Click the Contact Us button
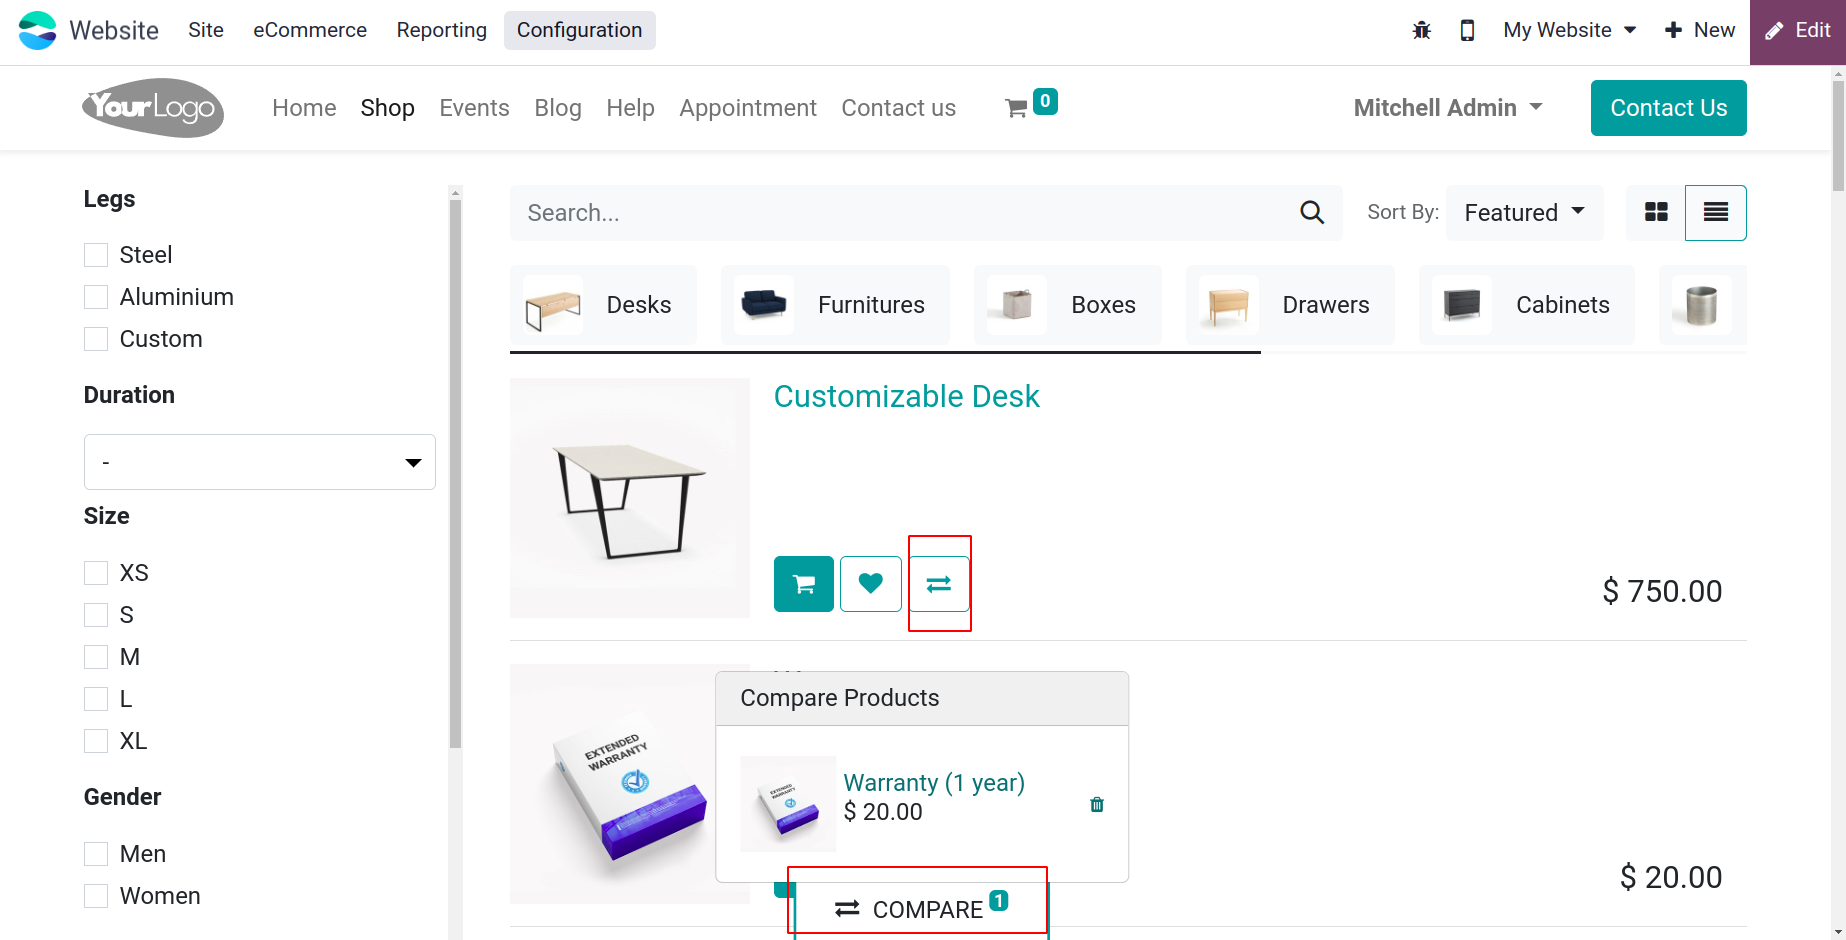Viewport: 1846px width, 940px height. [x=1668, y=108]
